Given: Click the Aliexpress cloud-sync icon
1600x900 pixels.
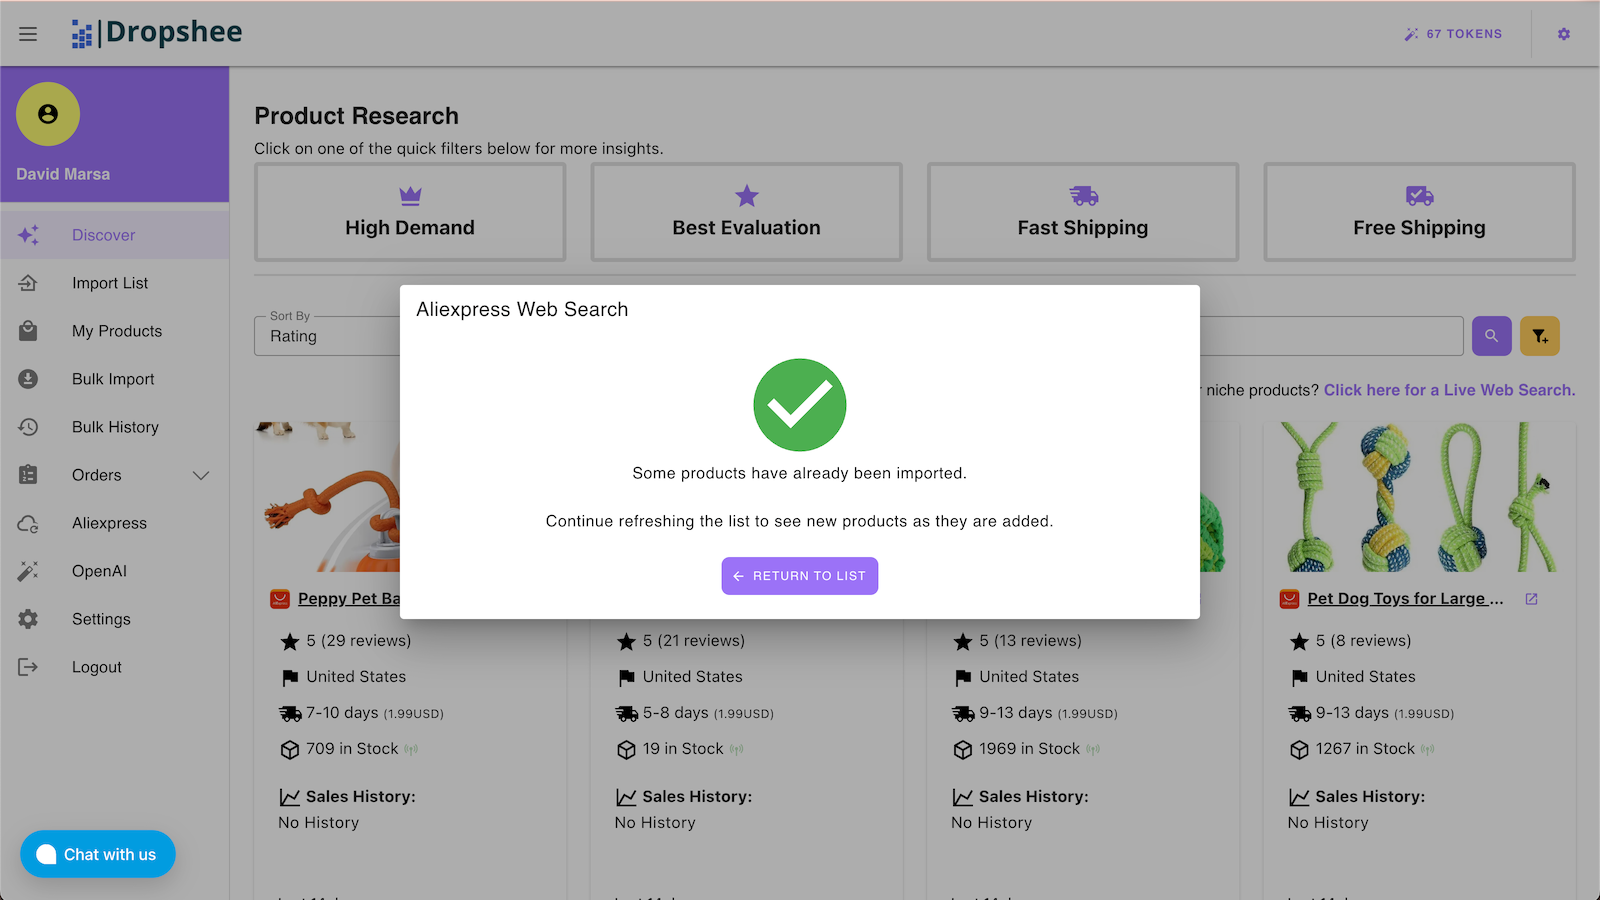Looking at the screenshot, I should point(28,523).
